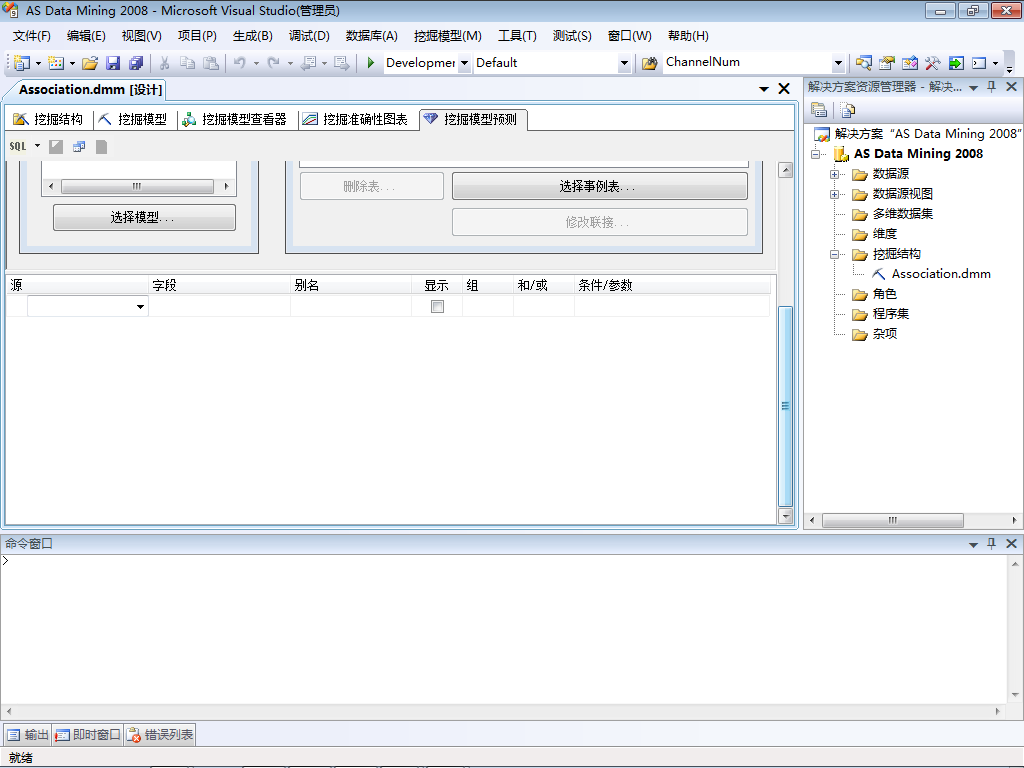Open the ChannelNum find combo box dropdown
The width and height of the screenshot is (1024, 768).
[839, 63]
